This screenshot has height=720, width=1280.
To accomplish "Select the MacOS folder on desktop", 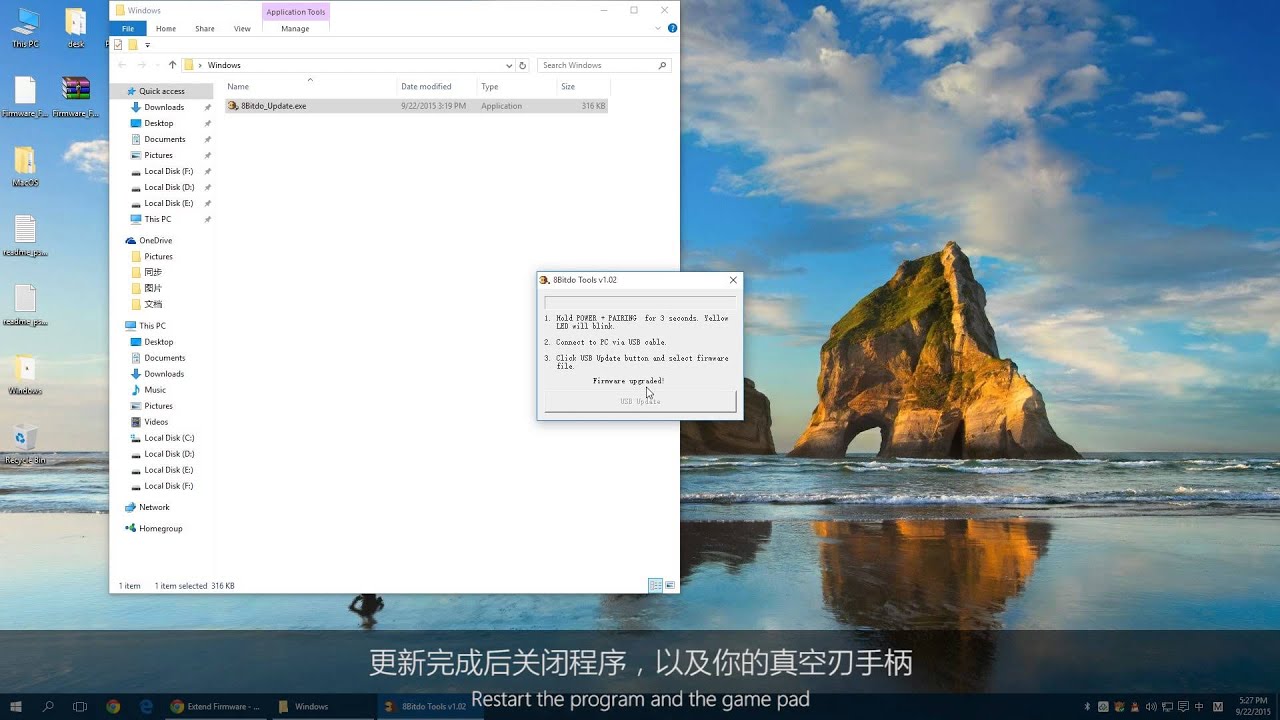I will click(x=25, y=167).
